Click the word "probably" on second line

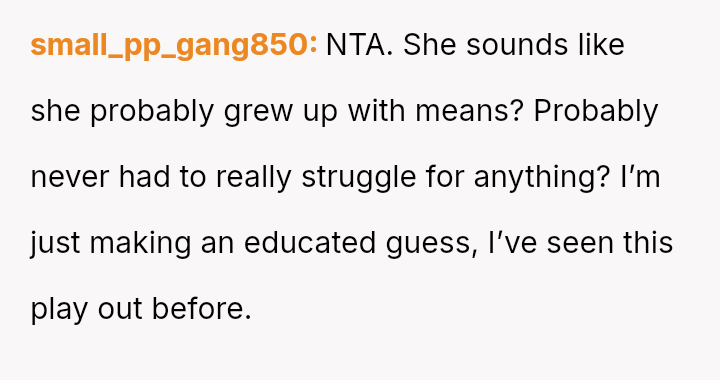point(152,112)
